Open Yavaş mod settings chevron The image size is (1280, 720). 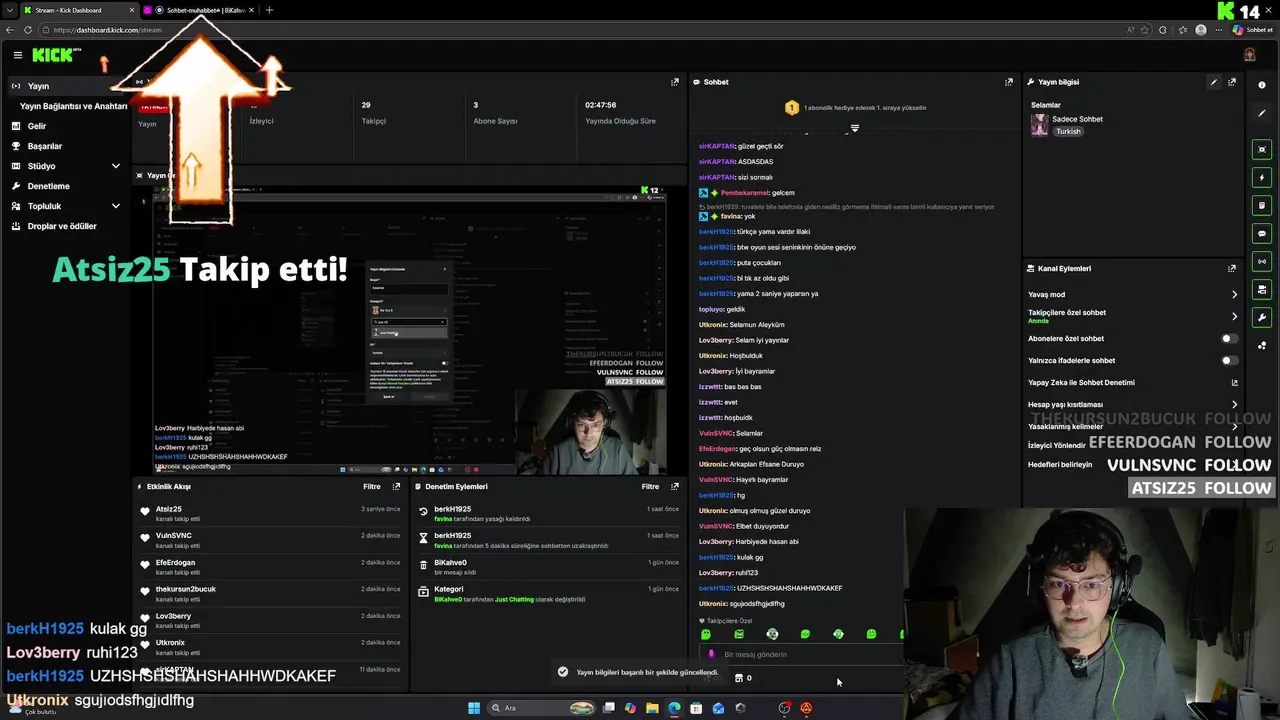(1234, 294)
